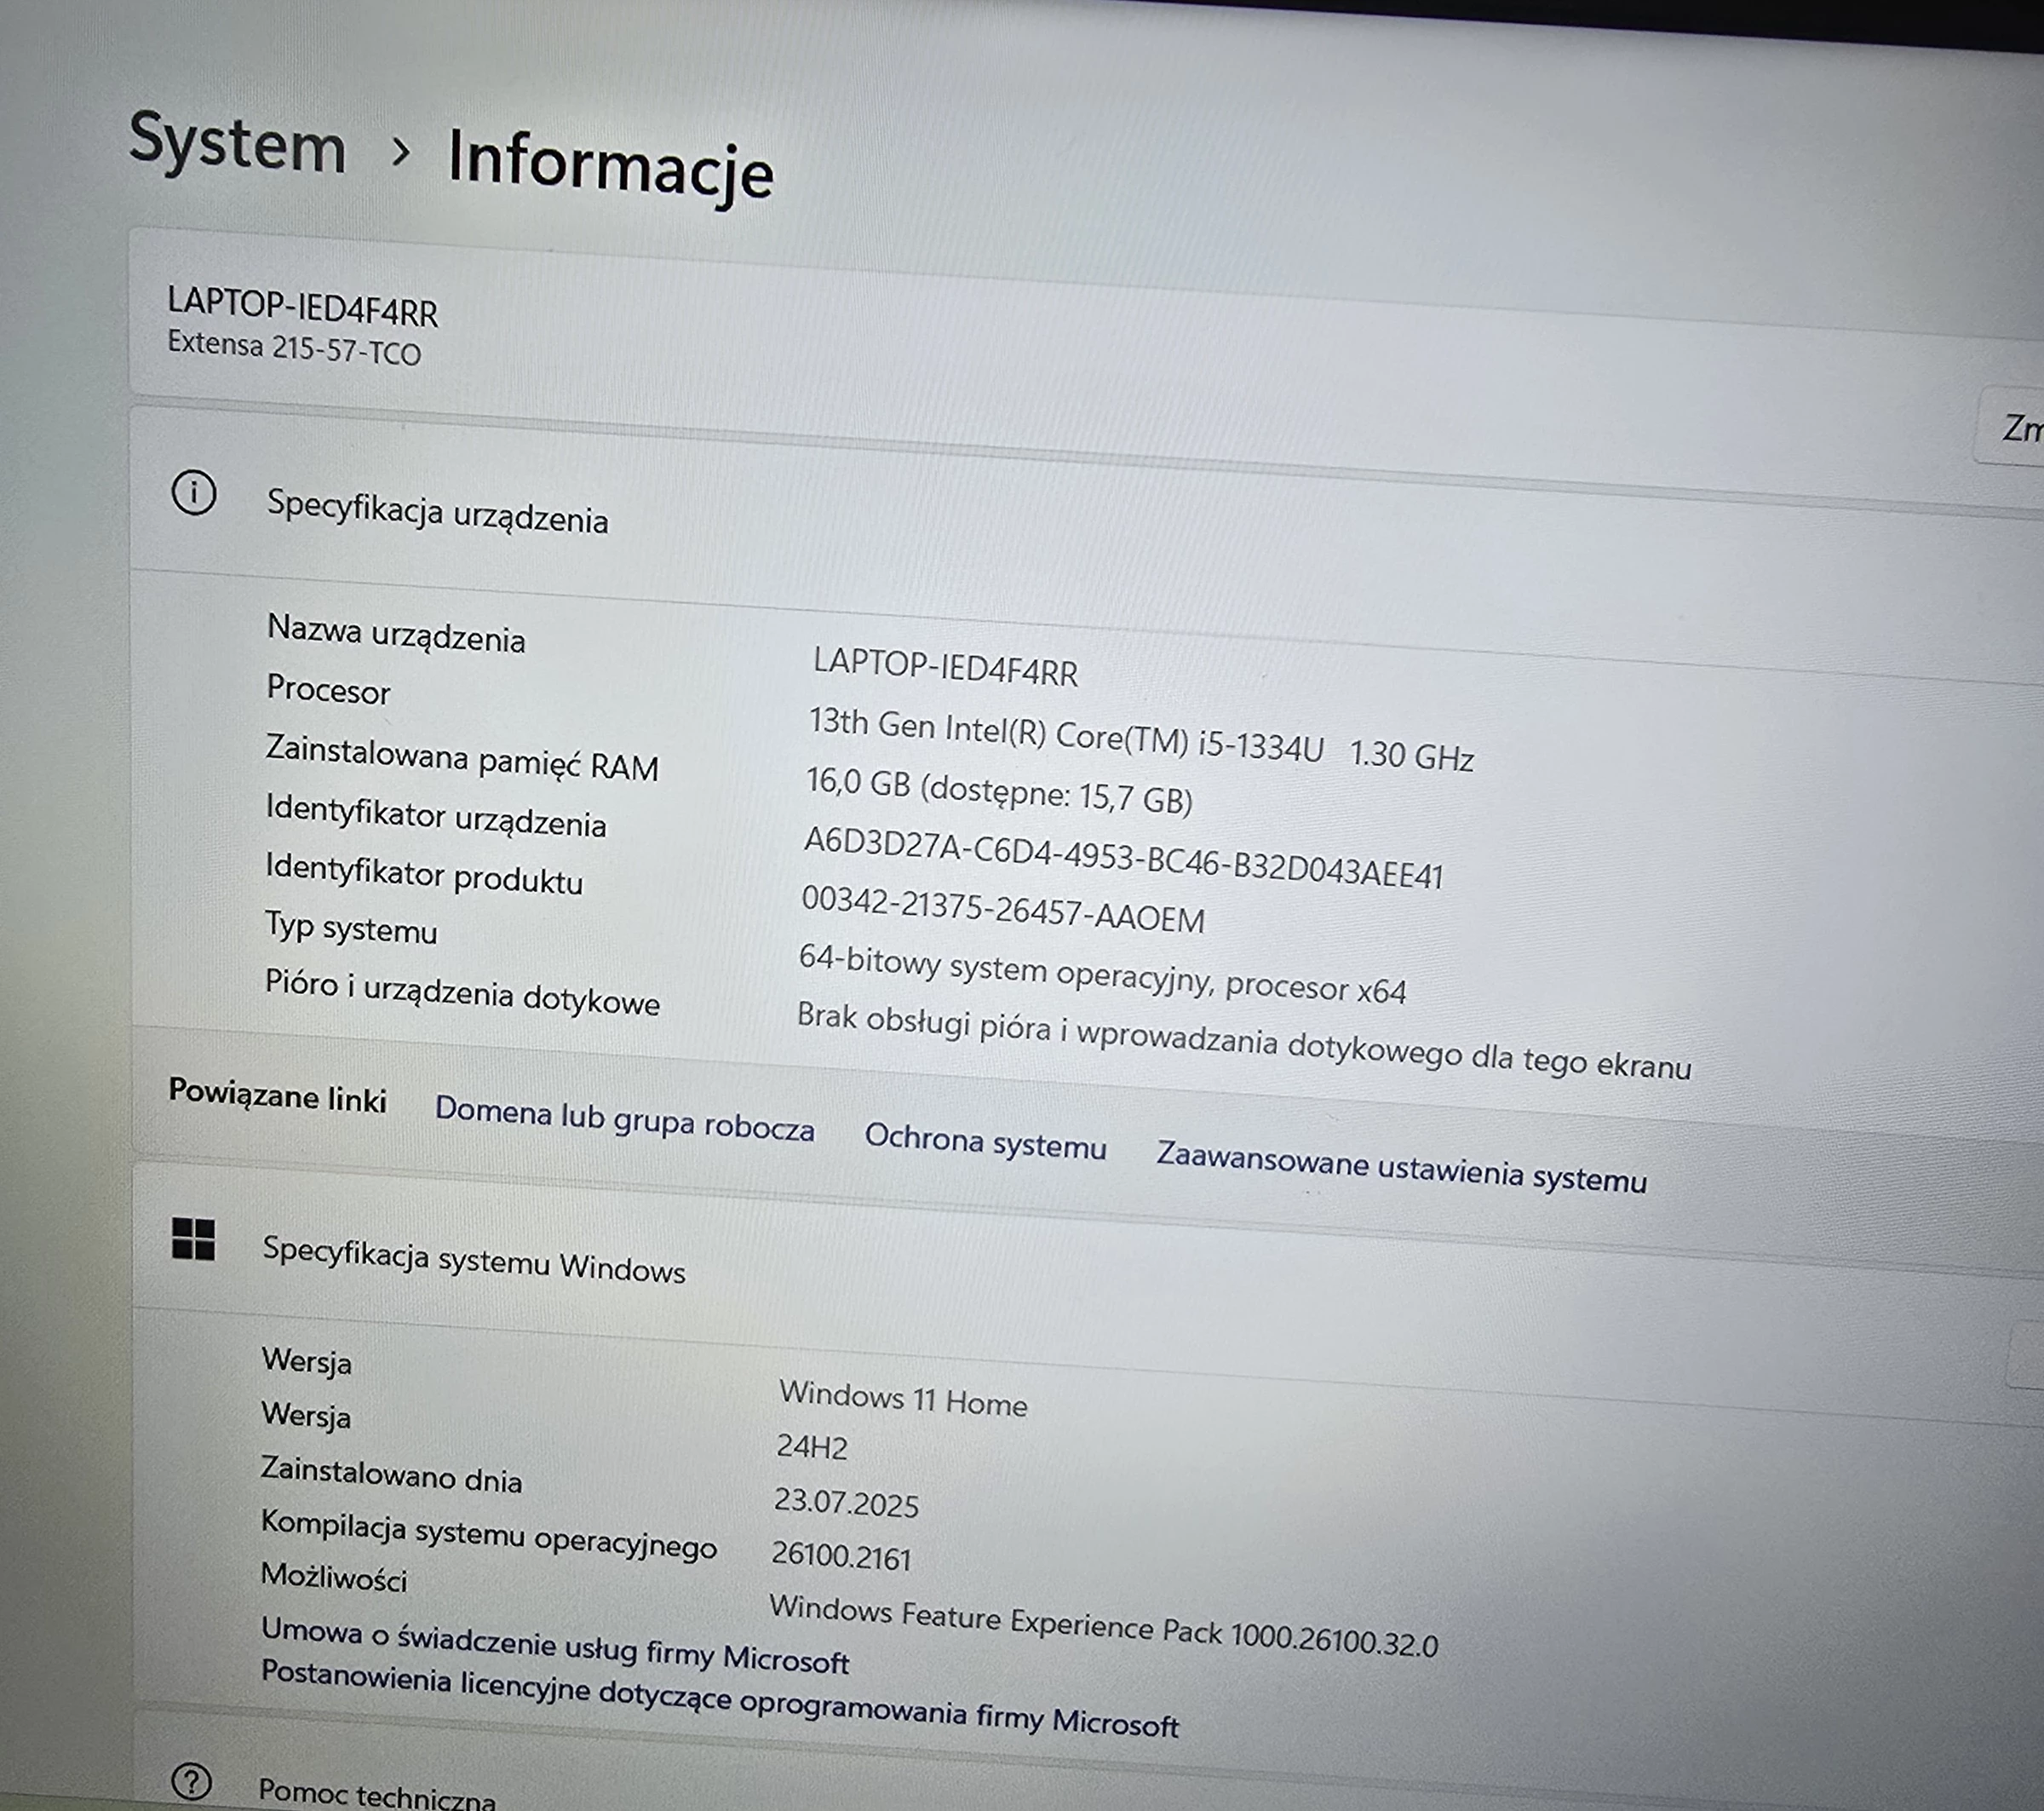Click the Windows logo icon near Specyfikacja systemu Windows

pyautogui.click(x=196, y=1238)
